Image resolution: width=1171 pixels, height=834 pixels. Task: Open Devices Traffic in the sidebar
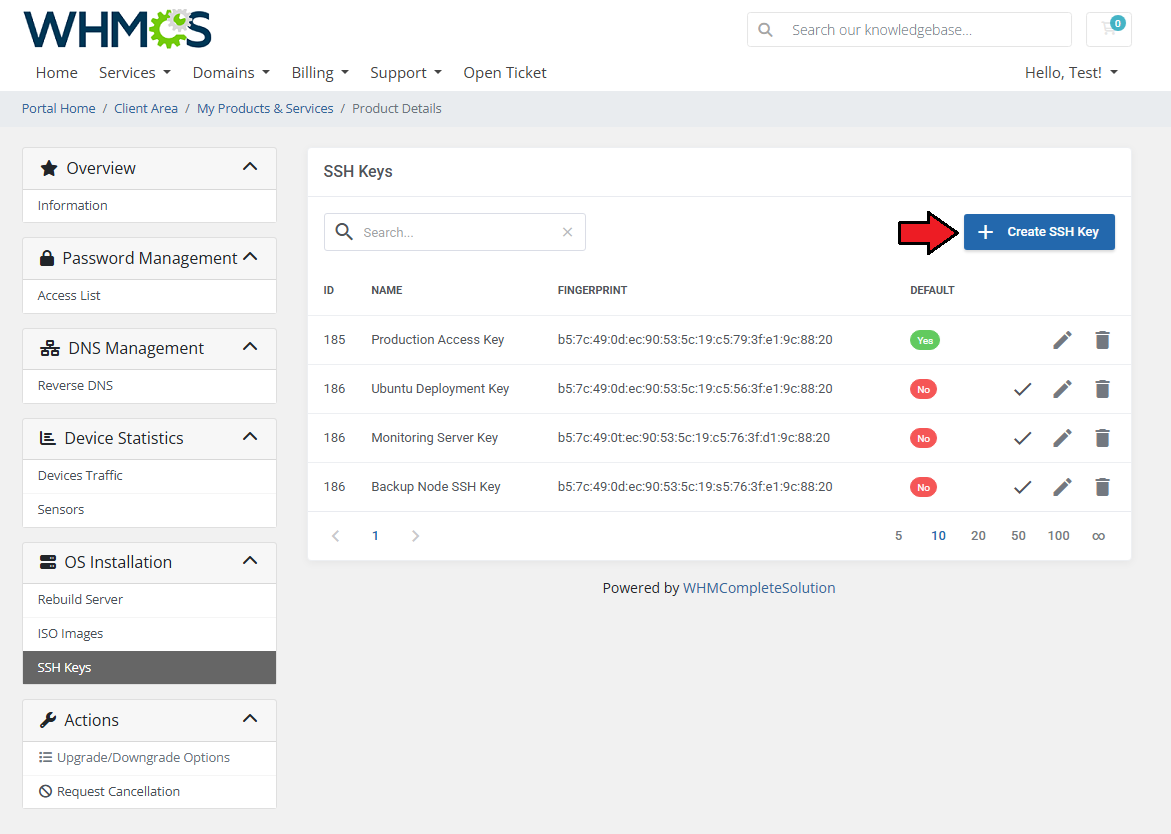click(149, 476)
